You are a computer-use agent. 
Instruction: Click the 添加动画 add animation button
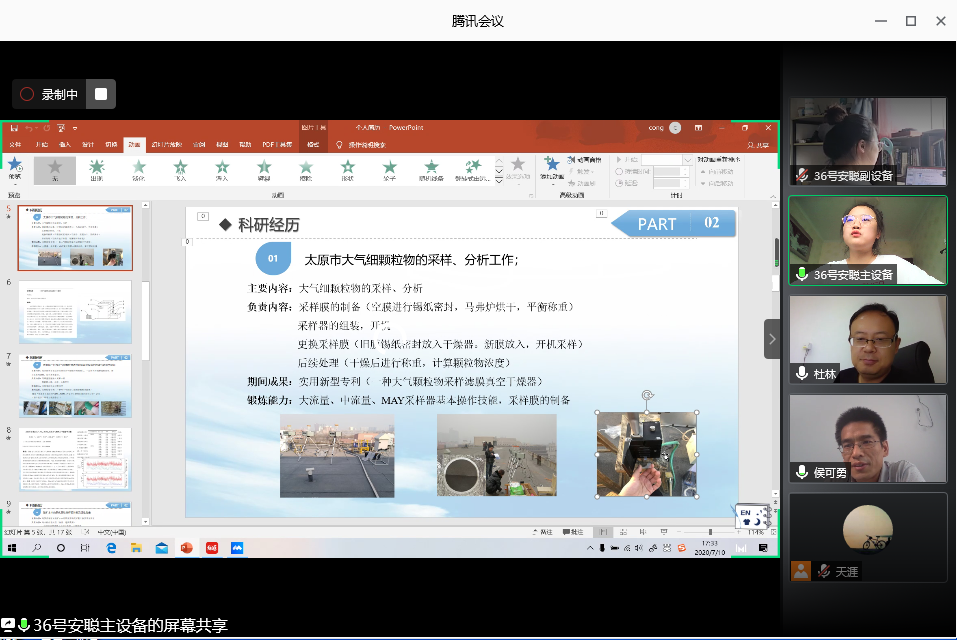coord(551,167)
